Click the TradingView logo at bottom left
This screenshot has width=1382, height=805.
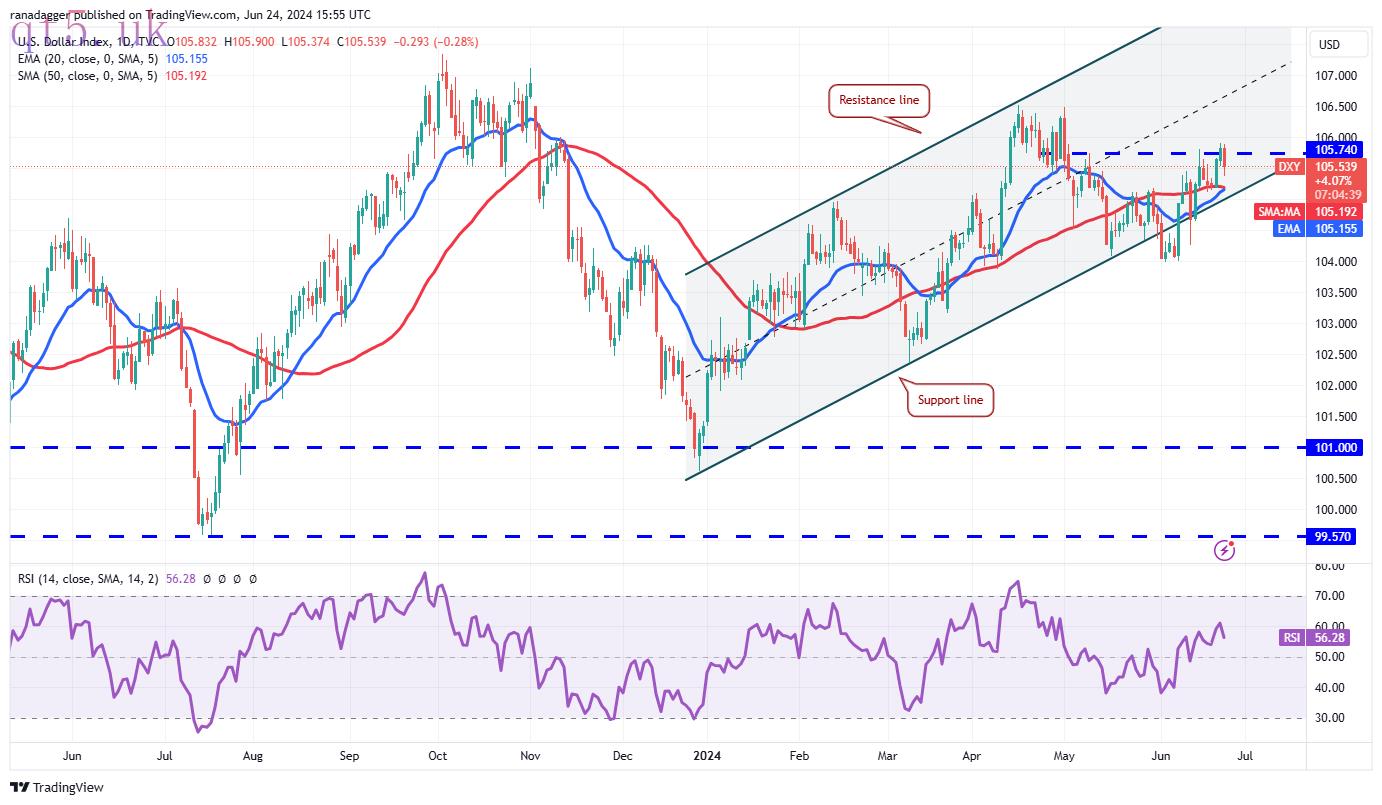57,788
